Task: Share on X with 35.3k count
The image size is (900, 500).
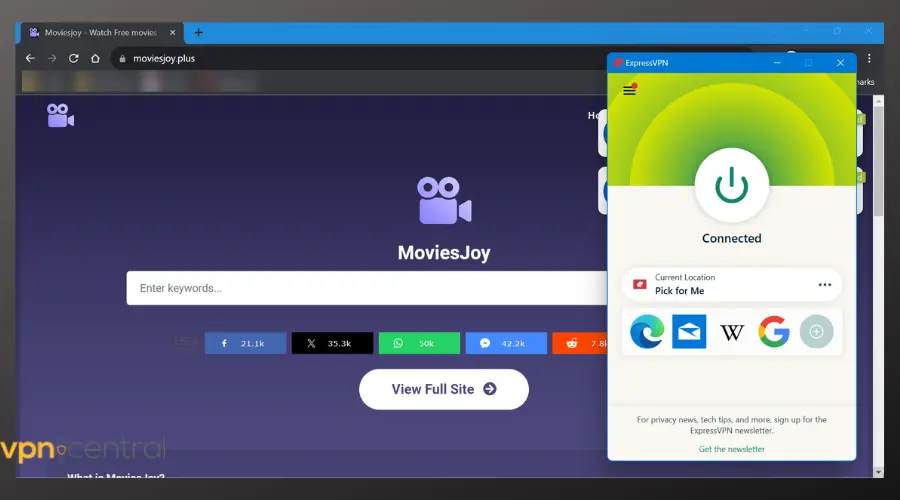Action: 332,343
